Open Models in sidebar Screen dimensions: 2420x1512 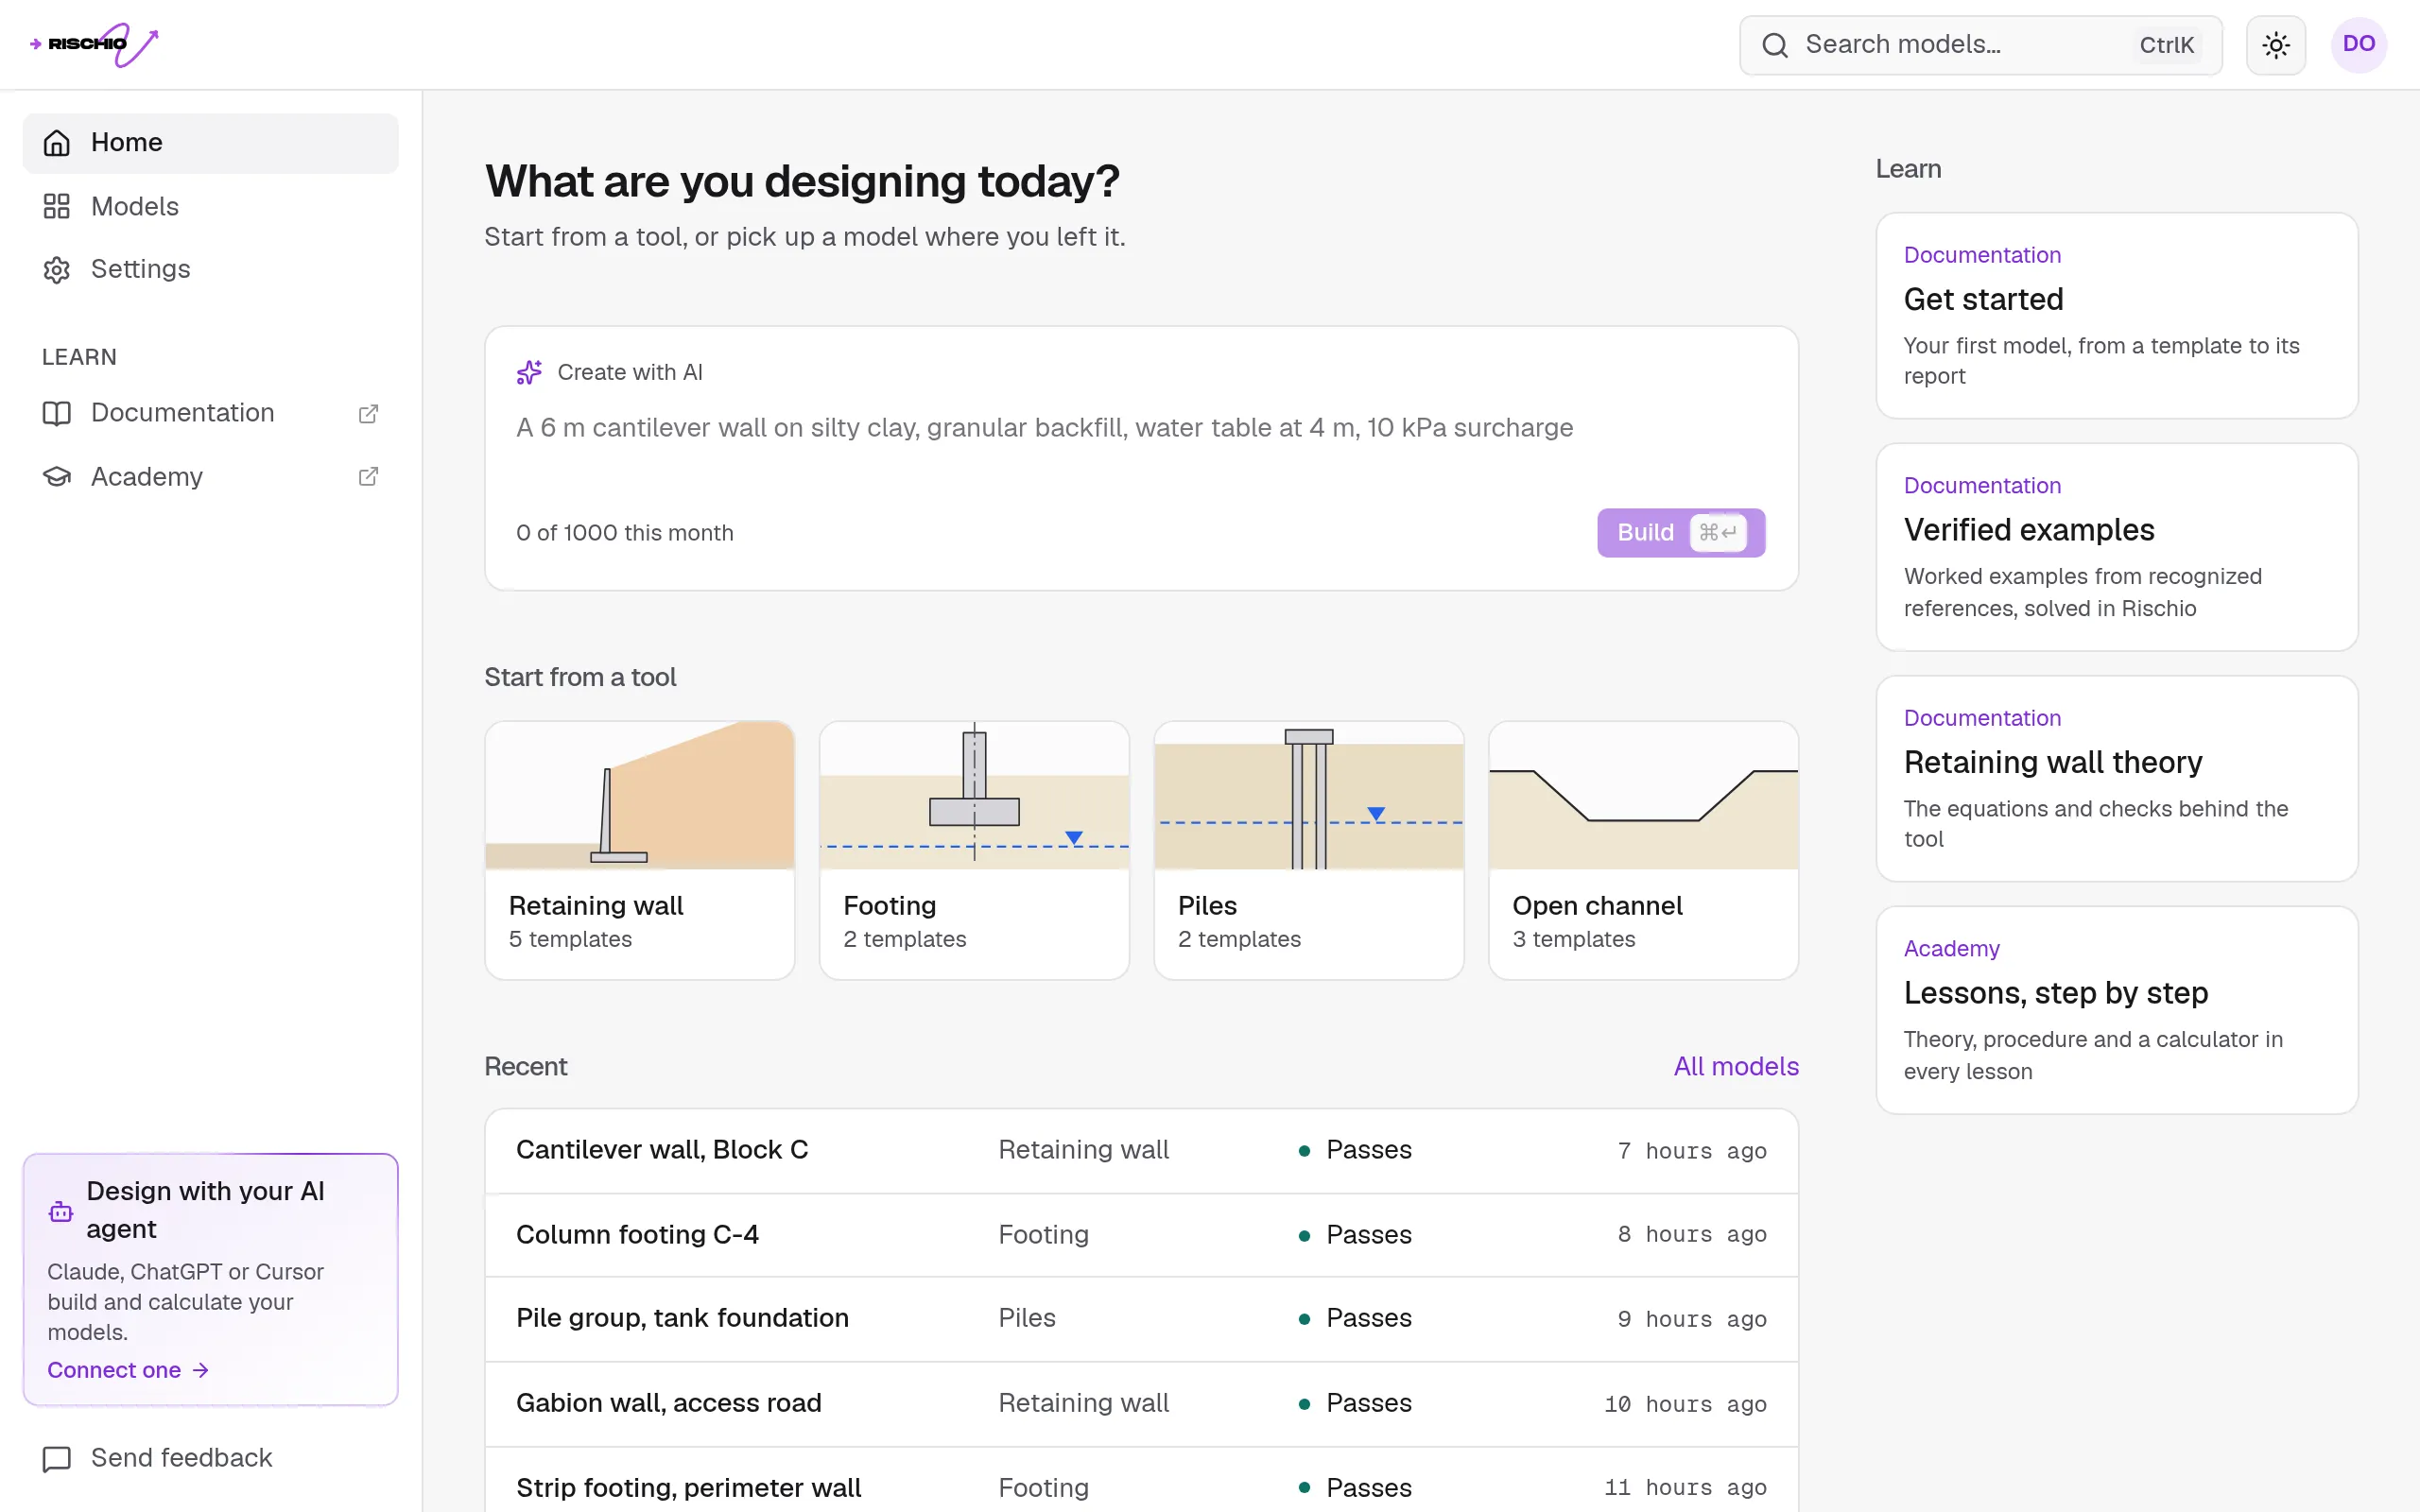point(210,206)
